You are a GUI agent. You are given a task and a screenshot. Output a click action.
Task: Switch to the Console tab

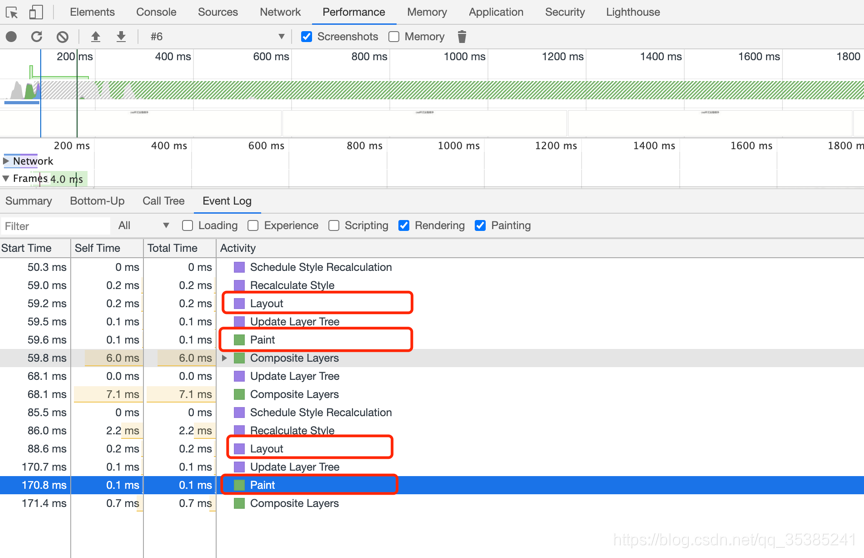click(156, 12)
